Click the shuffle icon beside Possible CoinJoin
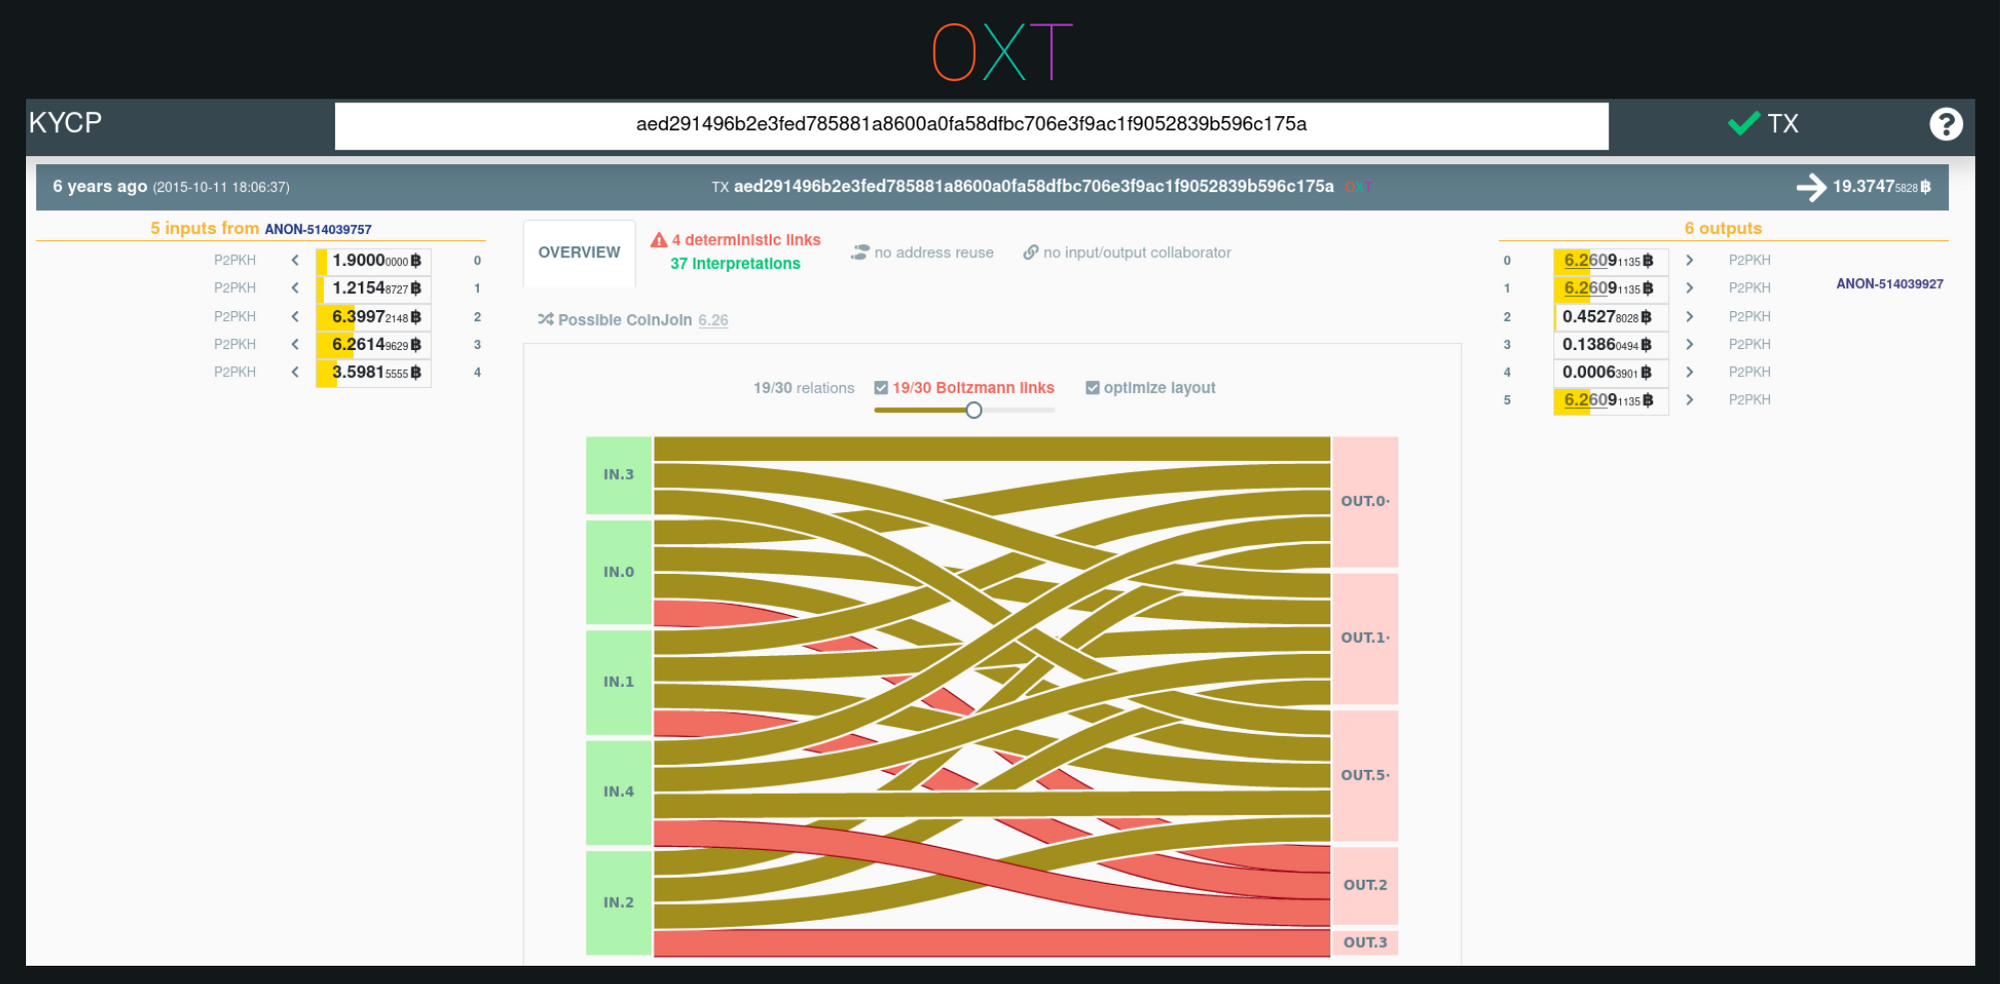This screenshot has width=2000, height=984. (545, 320)
